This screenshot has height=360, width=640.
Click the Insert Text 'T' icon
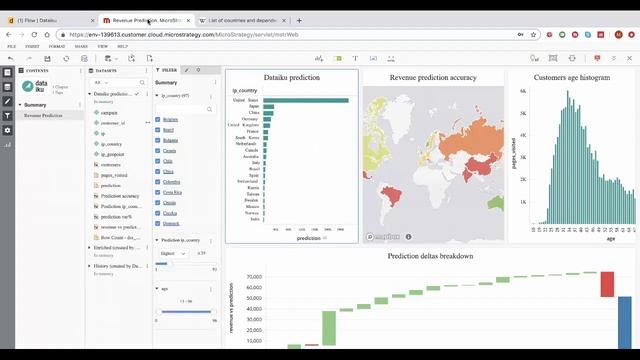pyautogui.click(x=355, y=59)
